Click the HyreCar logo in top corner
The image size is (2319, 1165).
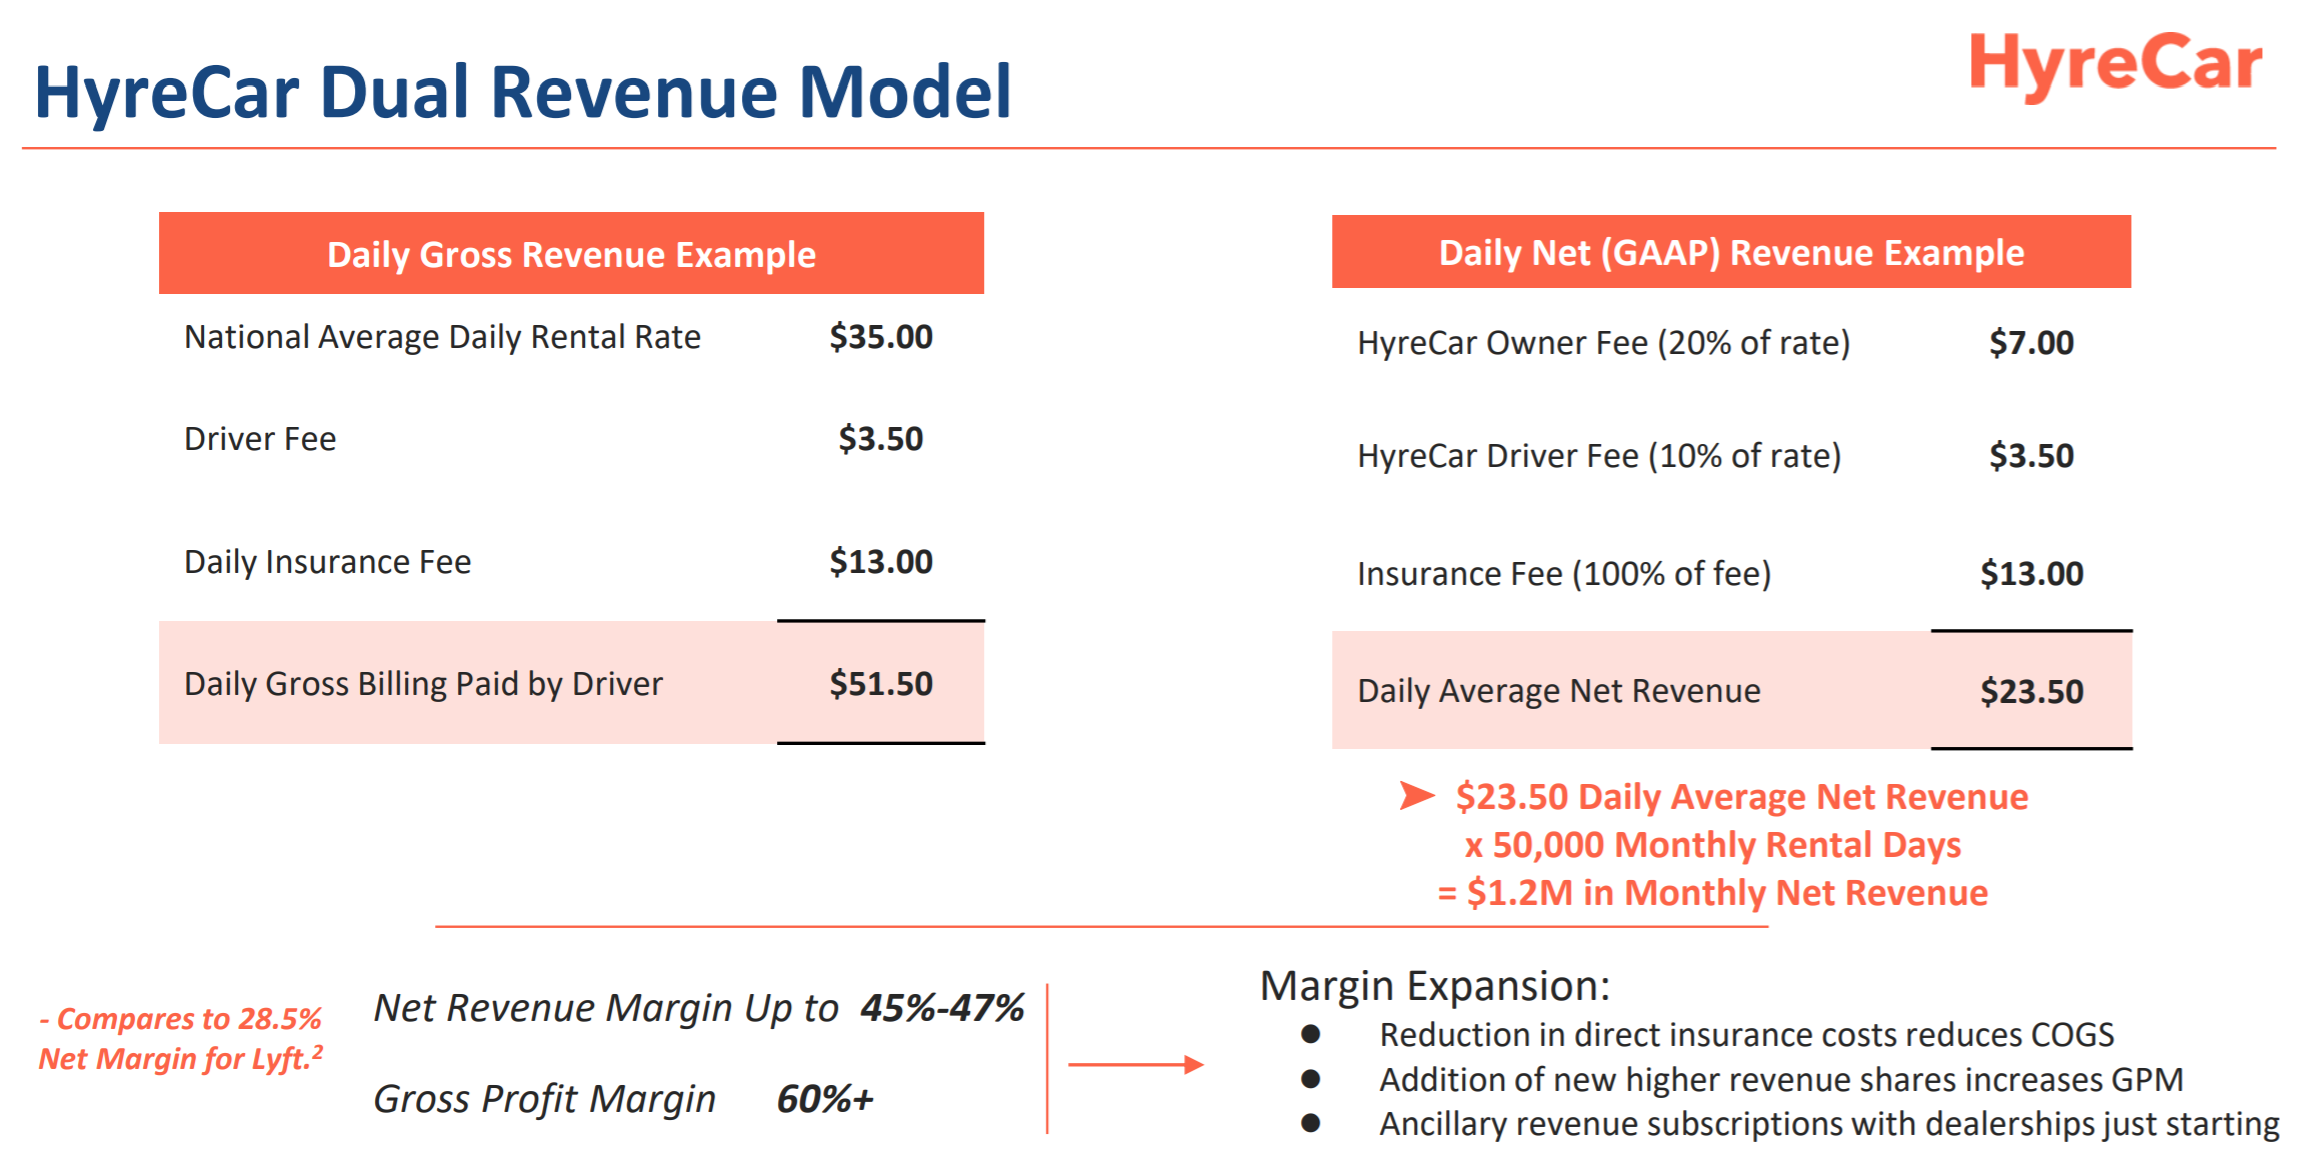pos(2115,66)
